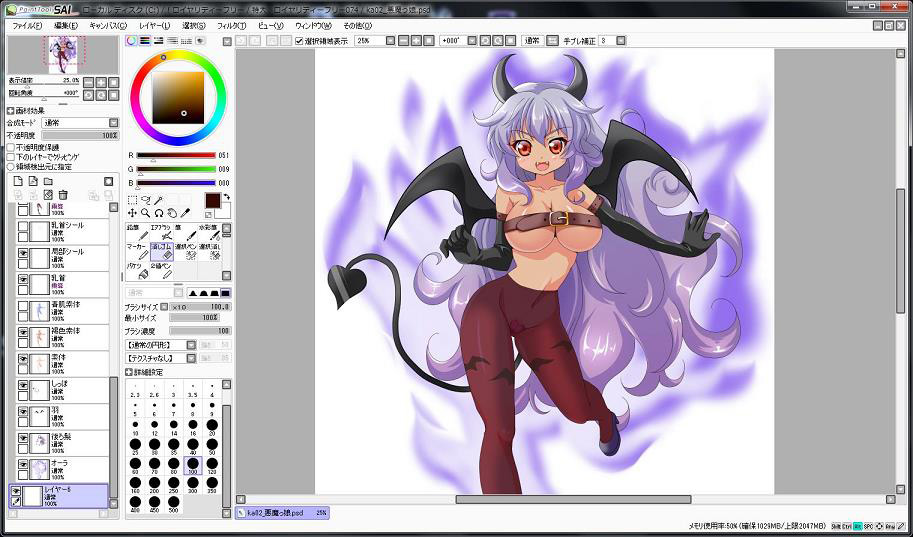The width and height of the screenshot is (913, 537).
Task: Create a new layer set folder
Action: 47,181
